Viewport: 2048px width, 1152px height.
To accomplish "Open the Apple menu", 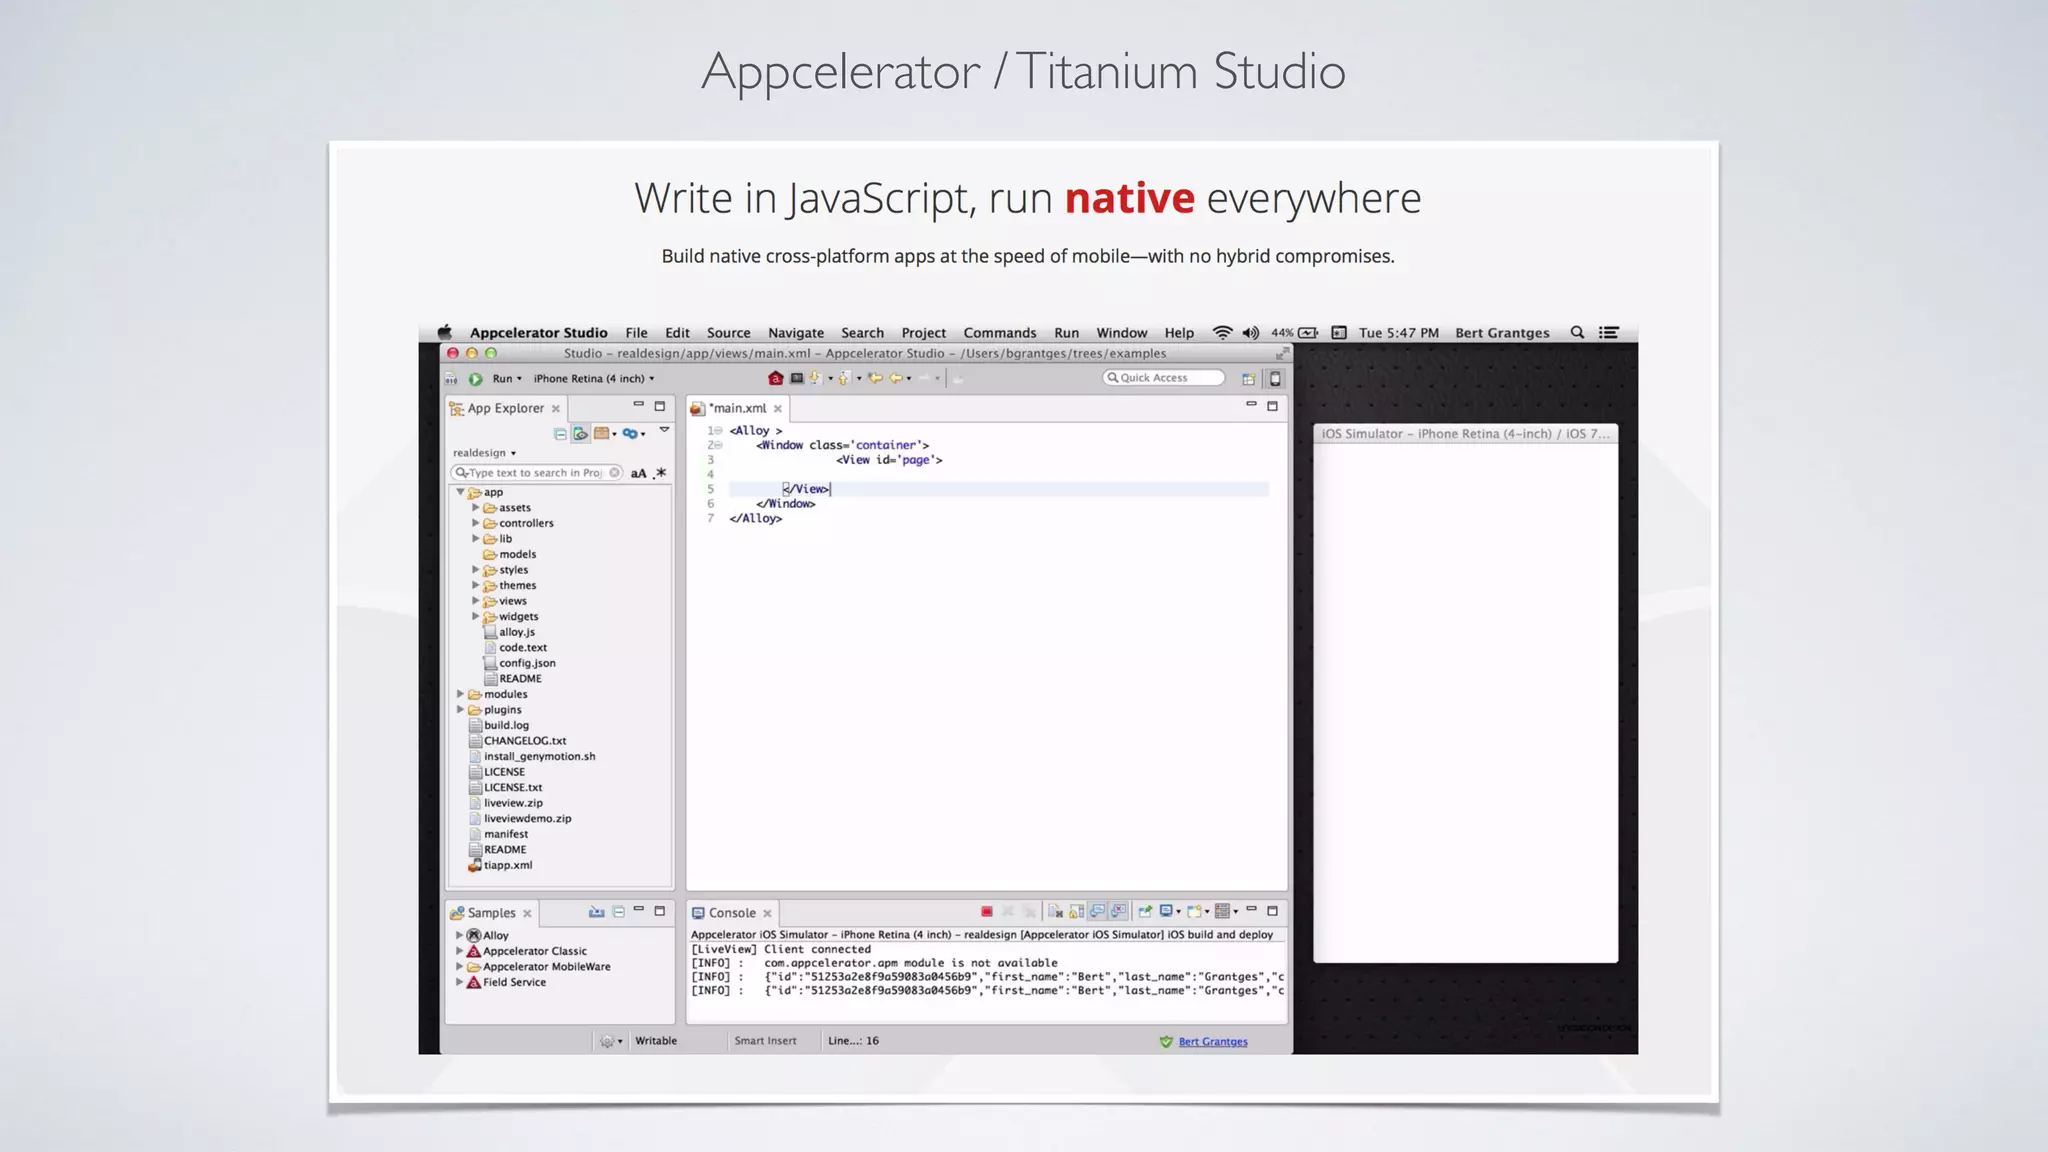I will point(445,332).
